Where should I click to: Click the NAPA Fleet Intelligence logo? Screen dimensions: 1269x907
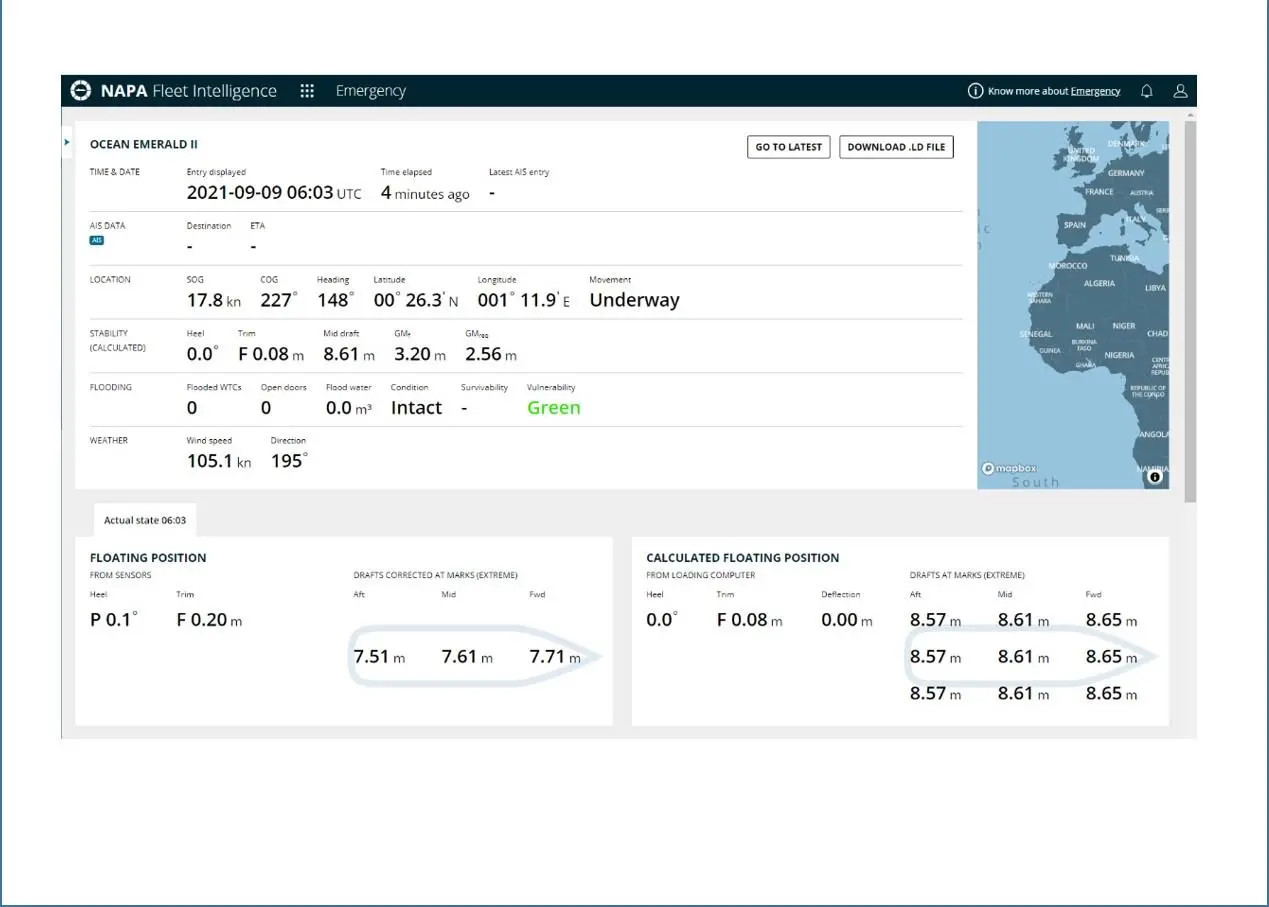[173, 91]
